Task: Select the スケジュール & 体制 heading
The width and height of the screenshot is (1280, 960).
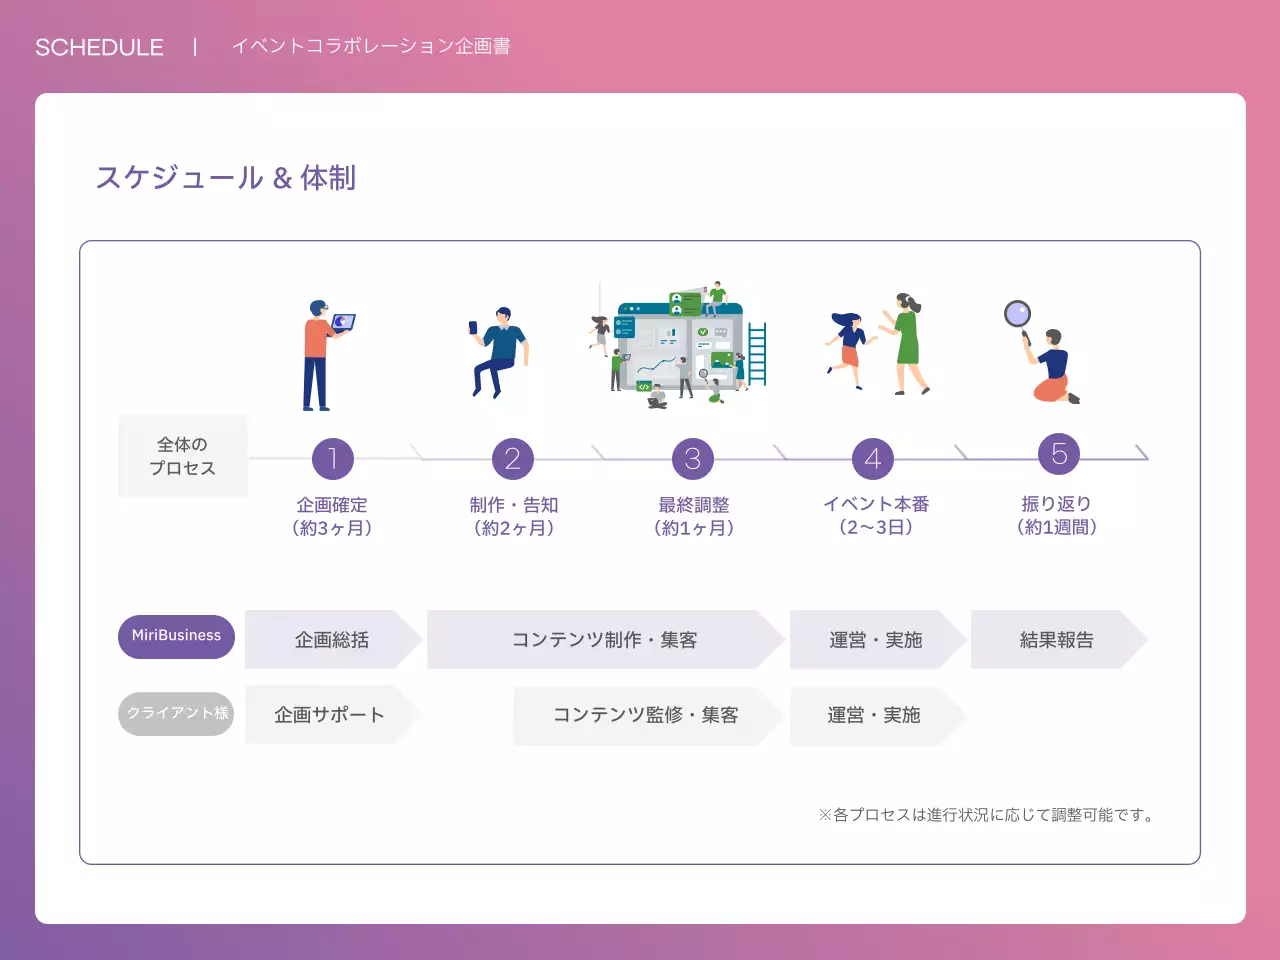Action: click(x=226, y=178)
